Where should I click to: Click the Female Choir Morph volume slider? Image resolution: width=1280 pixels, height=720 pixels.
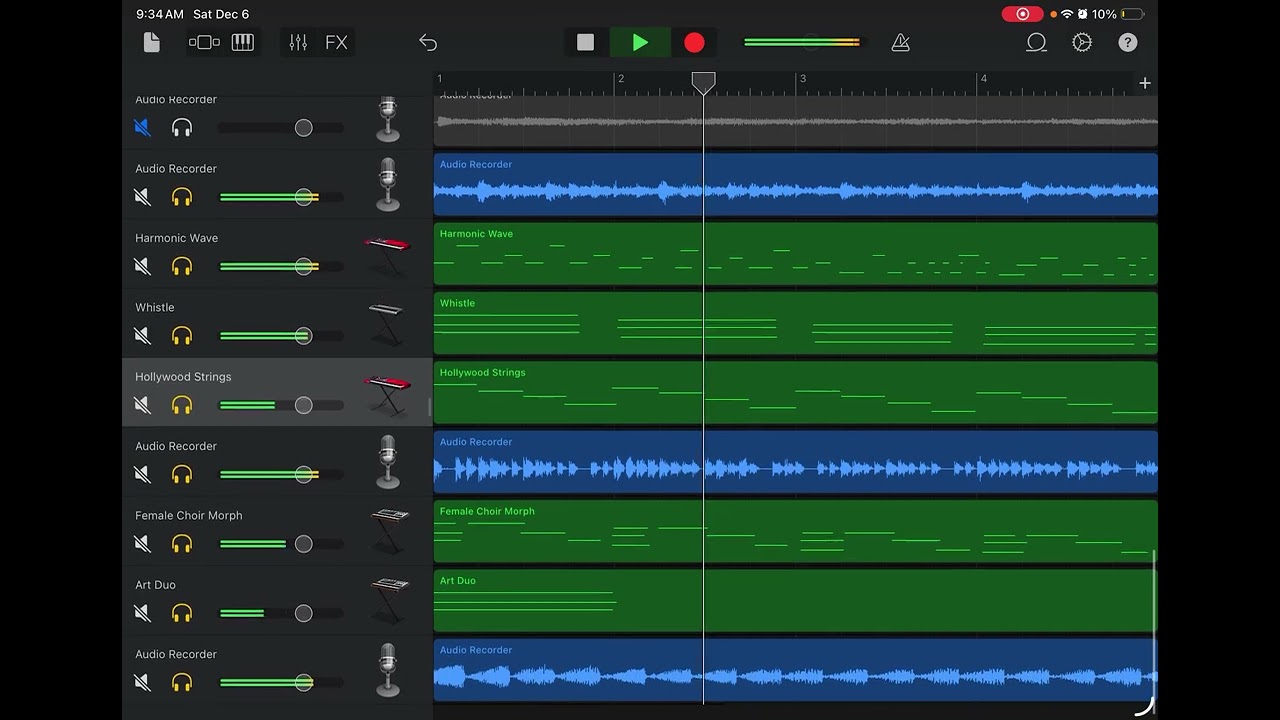[281, 544]
